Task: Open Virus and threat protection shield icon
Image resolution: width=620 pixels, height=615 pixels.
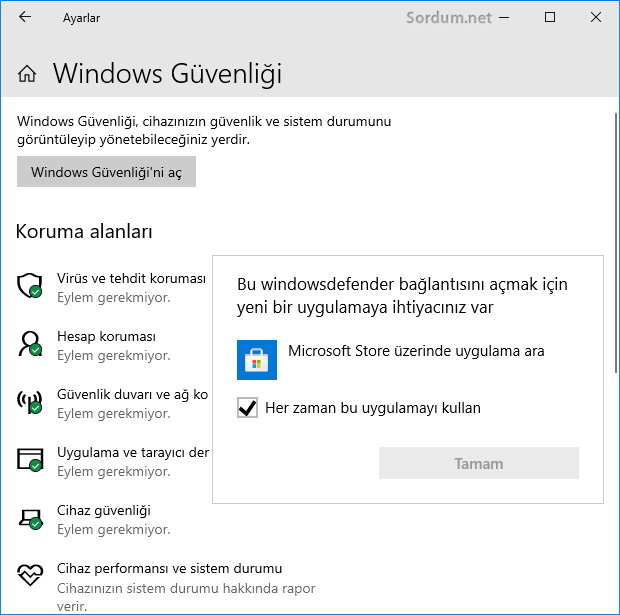Action: (30, 285)
